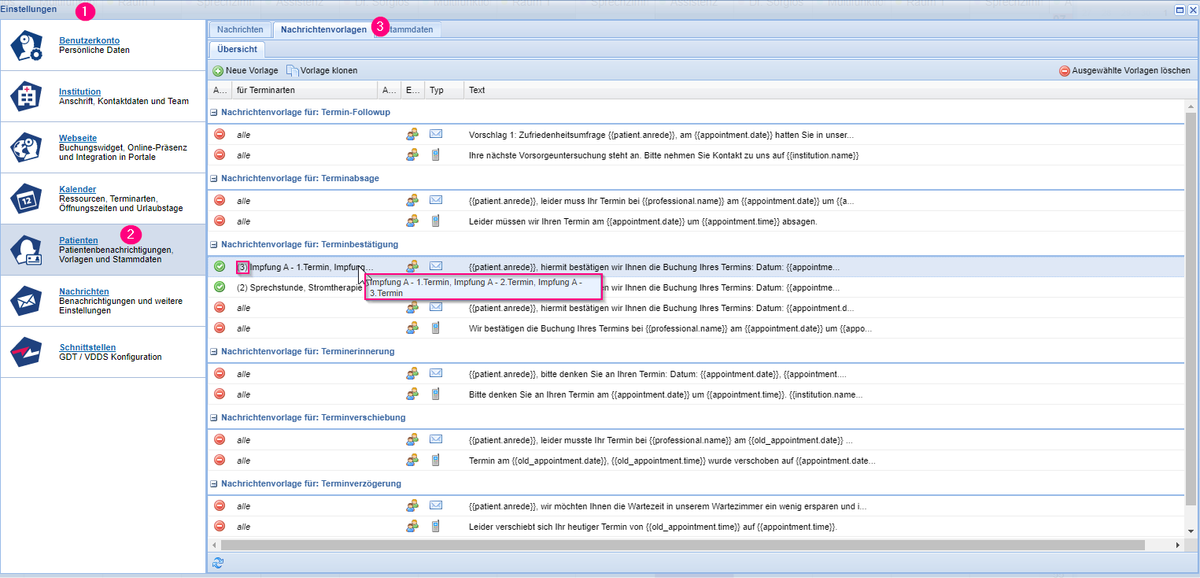1200x578 pixels.
Task: Click the Text column header
Action: [477, 90]
